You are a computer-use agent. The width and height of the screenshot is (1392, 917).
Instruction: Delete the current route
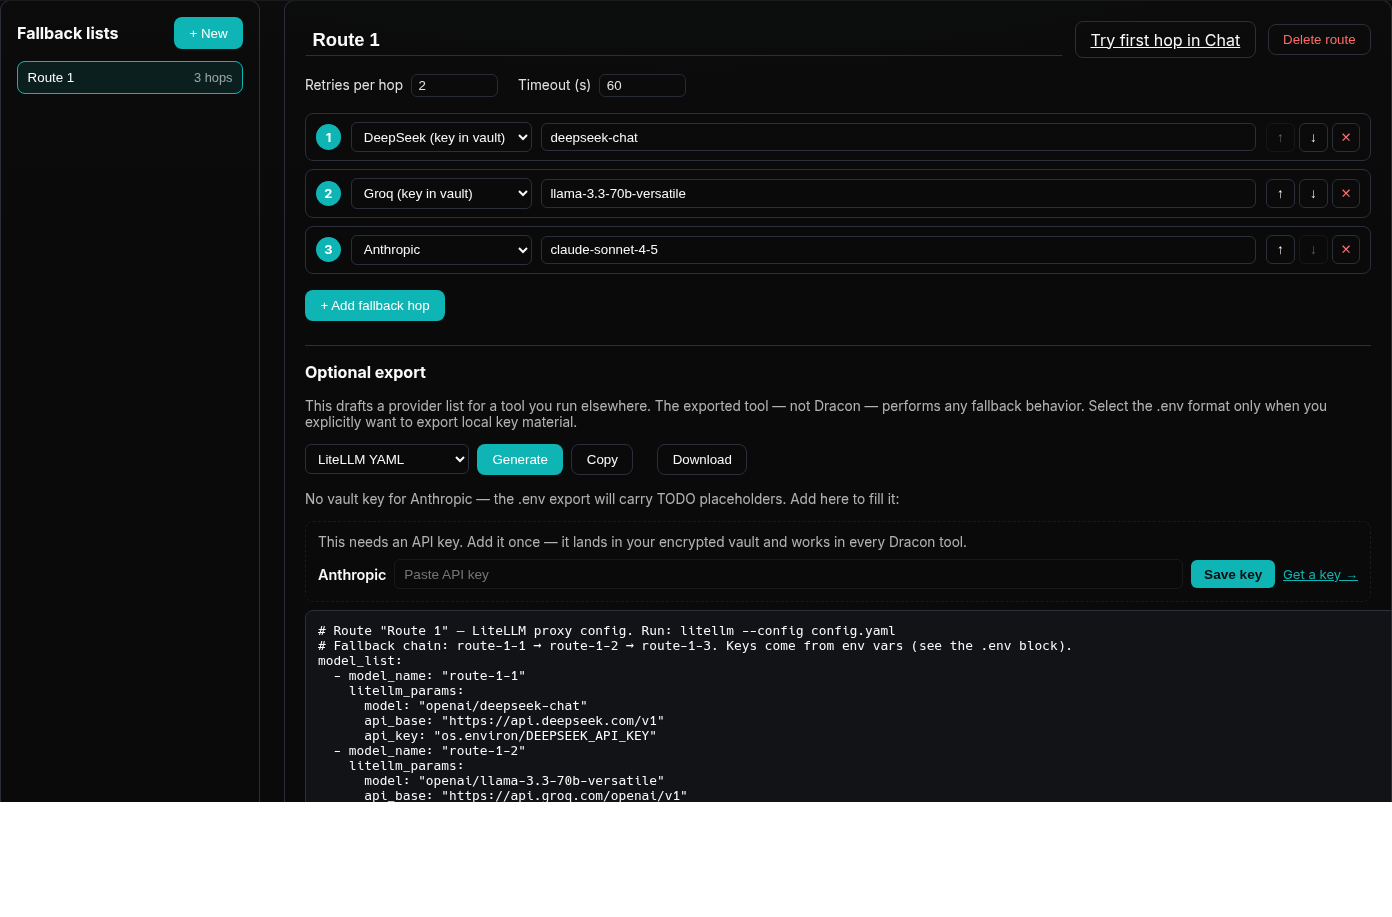pos(1319,39)
